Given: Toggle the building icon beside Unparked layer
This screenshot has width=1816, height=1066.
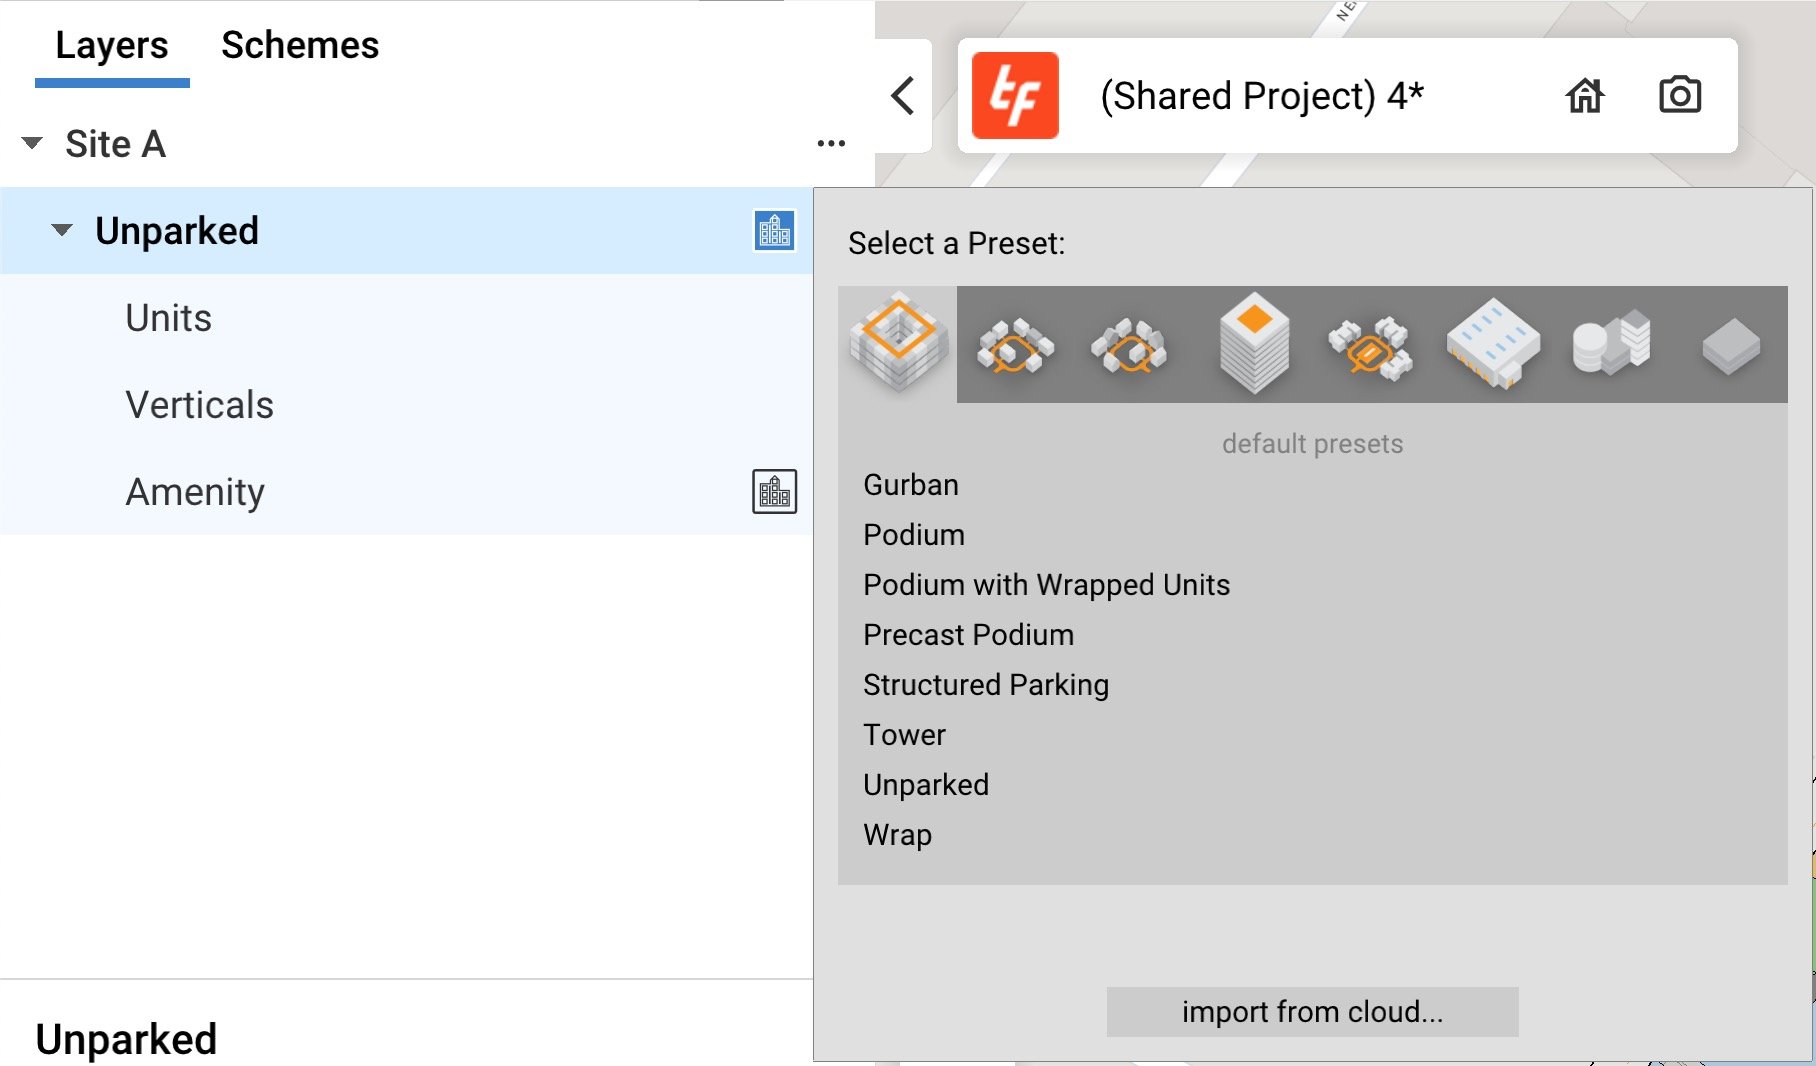Looking at the screenshot, I should pyautogui.click(x=772, y=231).
